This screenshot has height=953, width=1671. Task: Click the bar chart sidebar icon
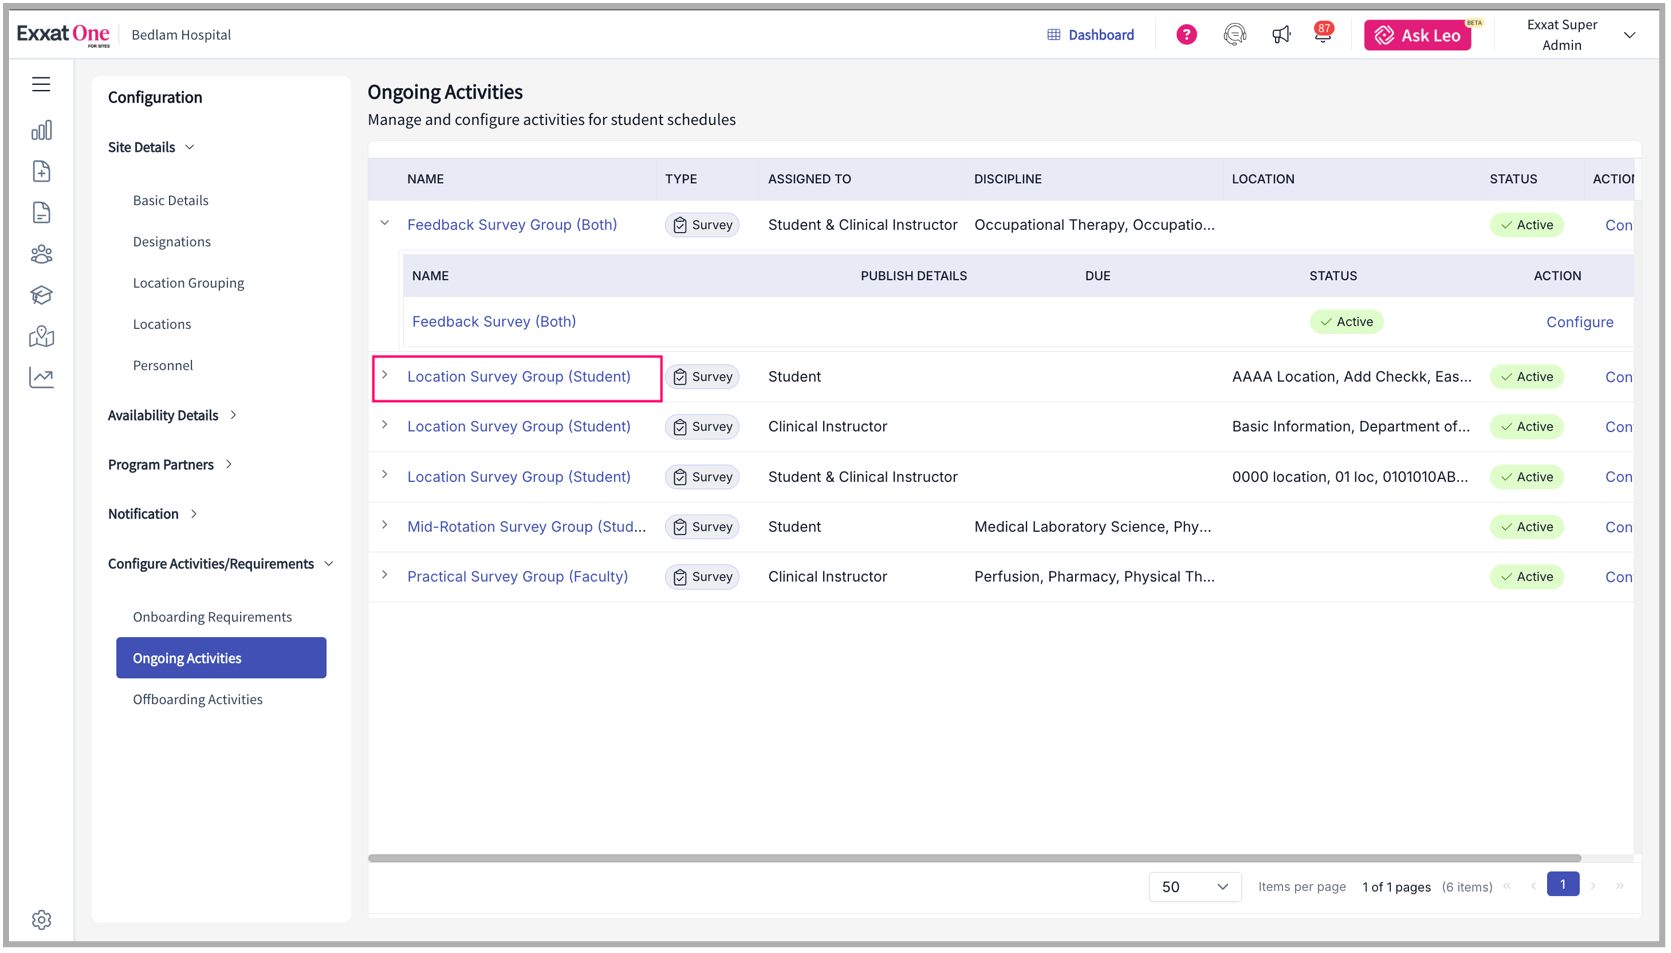tap(41, 131)
